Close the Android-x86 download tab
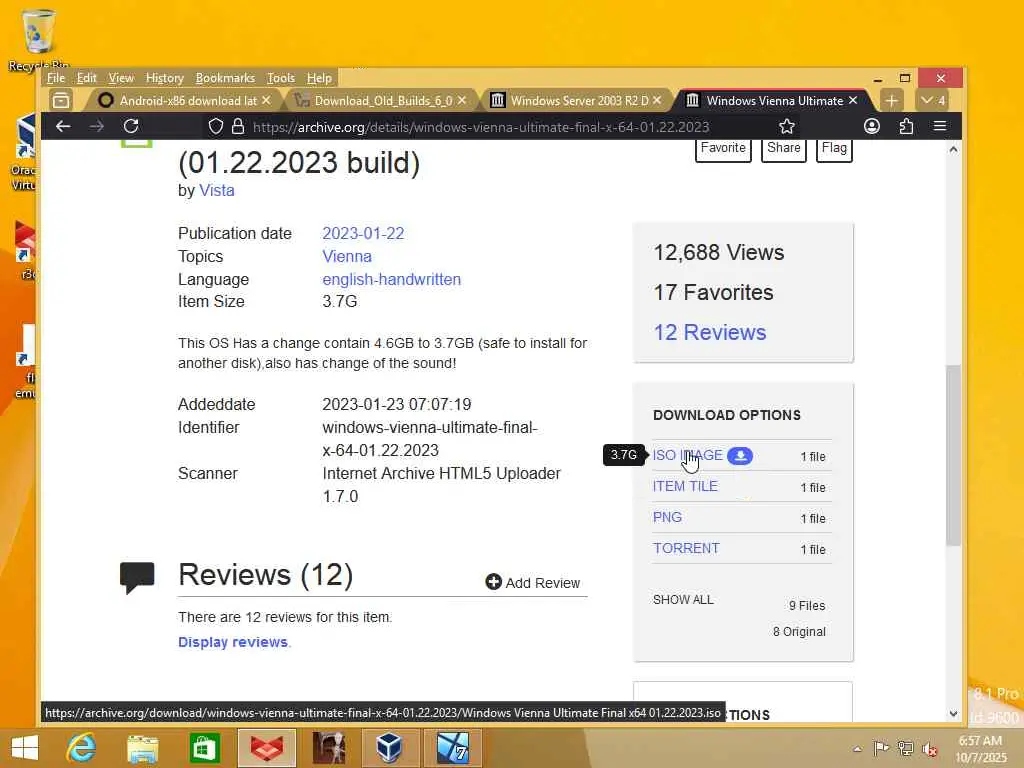 (x=266, y=101)
